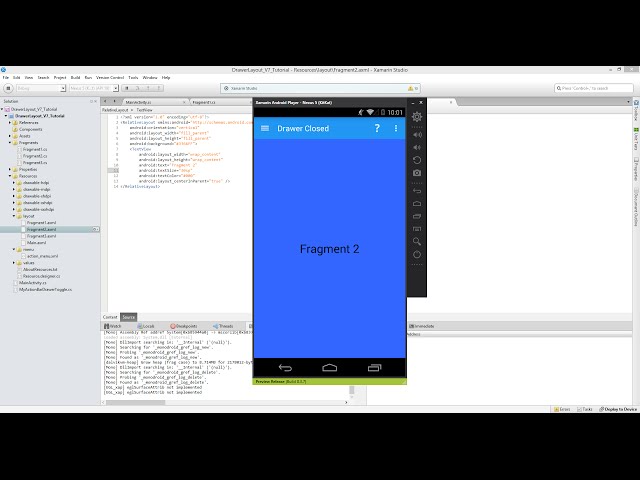Screen dimensions: 640x480
Task: Click Errors in the status bar
Action: (562, 409)
